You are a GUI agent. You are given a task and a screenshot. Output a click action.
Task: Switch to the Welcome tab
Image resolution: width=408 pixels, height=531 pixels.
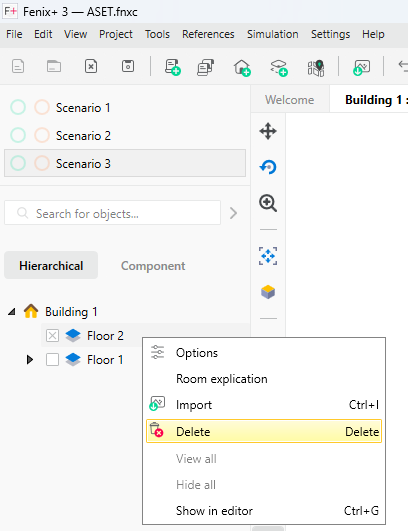(289, 100)
